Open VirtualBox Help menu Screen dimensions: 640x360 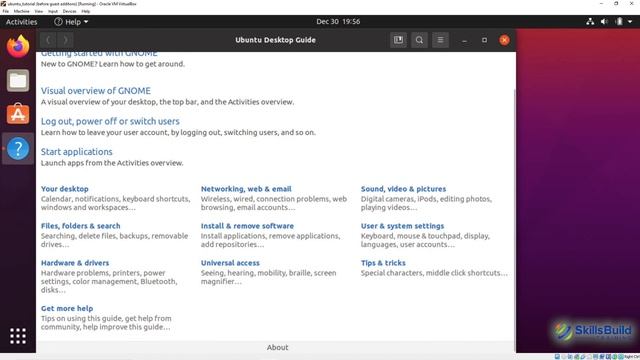(86, 11)
